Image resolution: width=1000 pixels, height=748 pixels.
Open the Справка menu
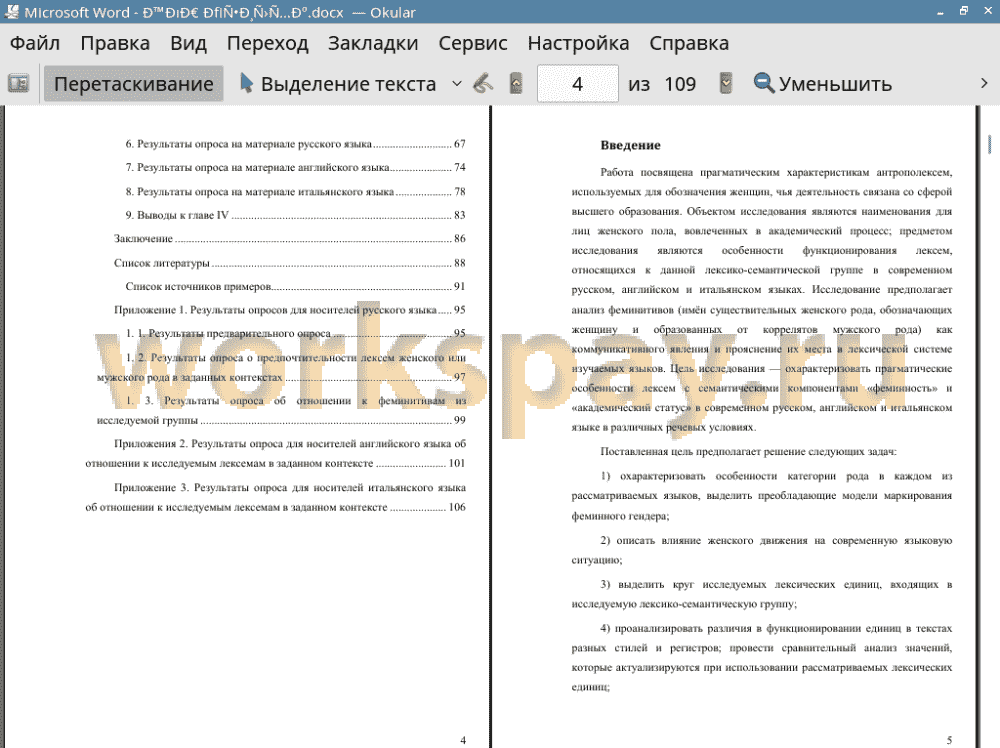[x=689, y=43]
